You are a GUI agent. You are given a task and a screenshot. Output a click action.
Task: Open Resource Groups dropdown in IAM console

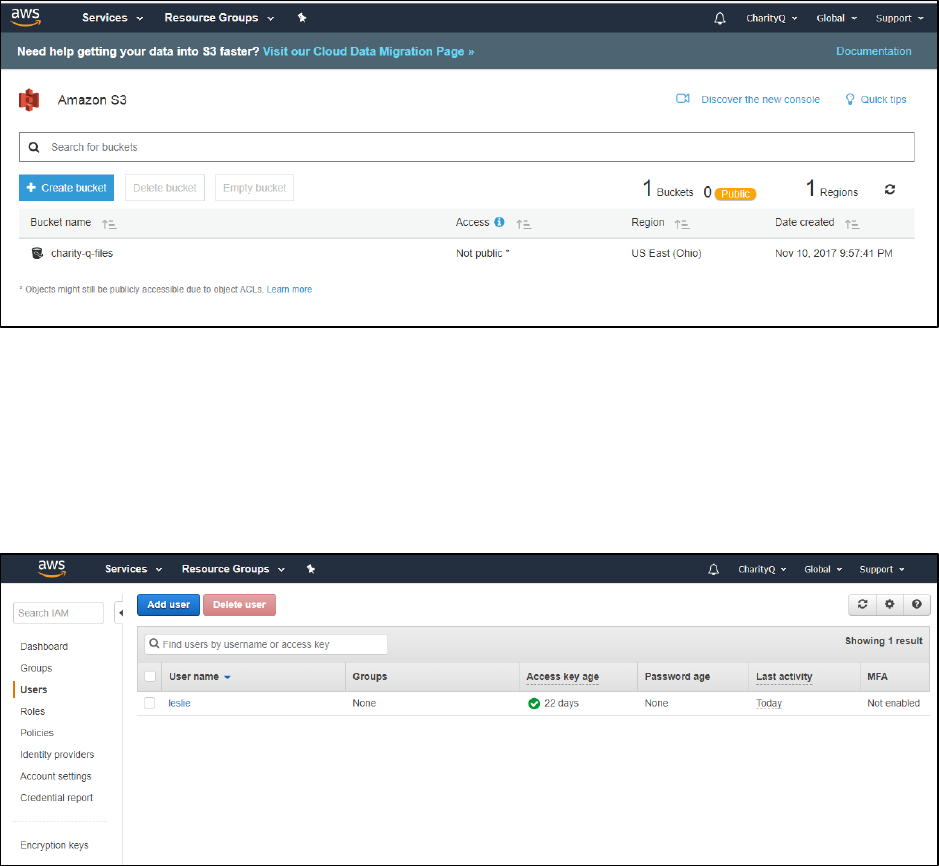click(233, 569)
